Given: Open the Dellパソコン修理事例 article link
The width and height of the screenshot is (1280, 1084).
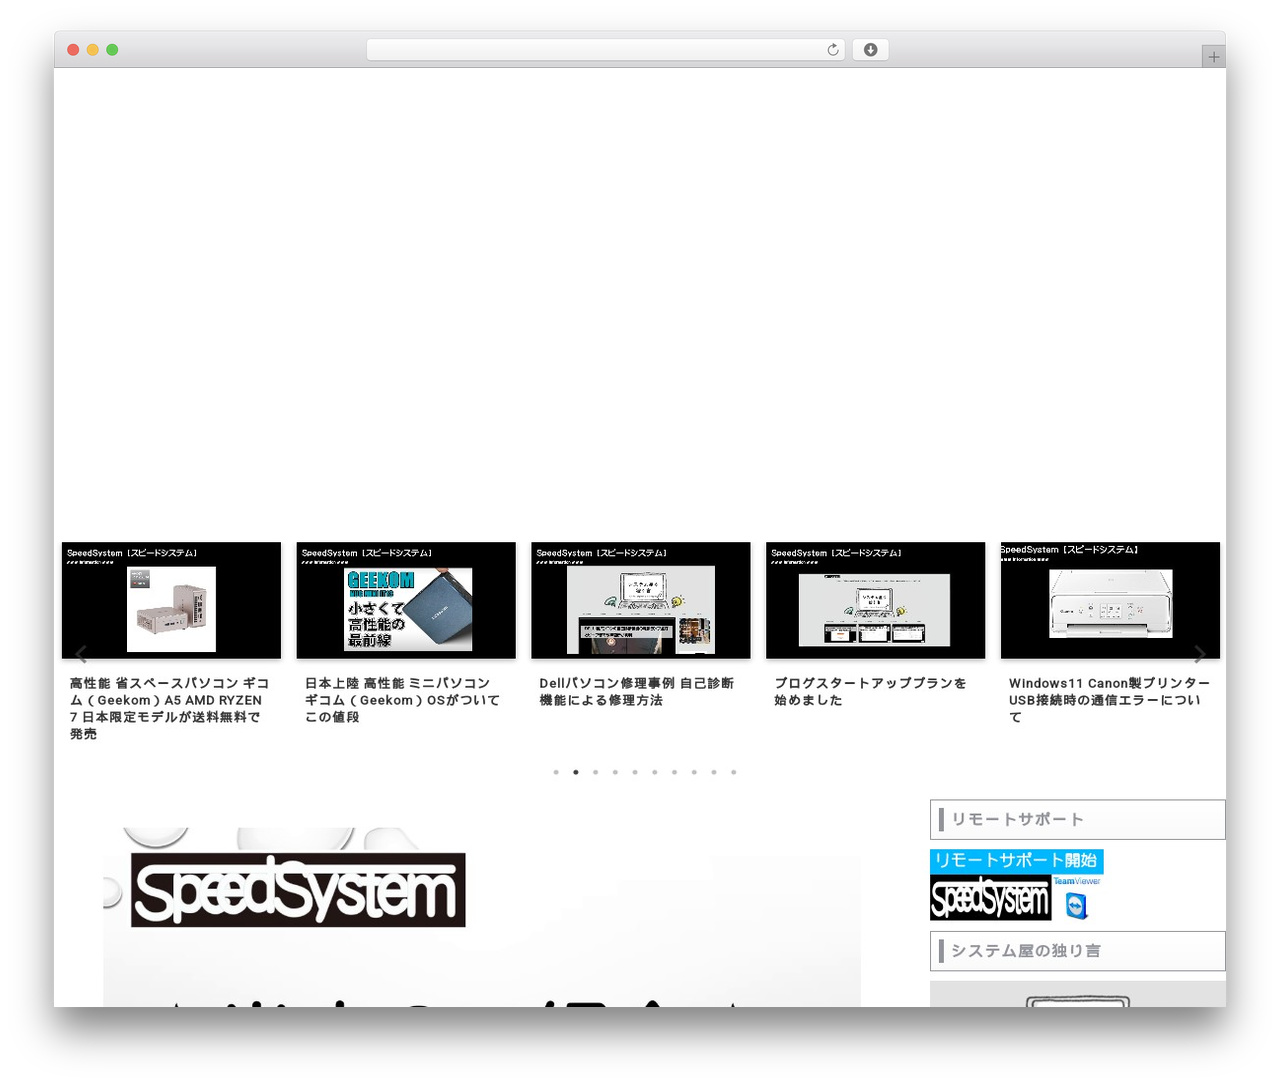Looking at the screenshot, I should [637, 692].
